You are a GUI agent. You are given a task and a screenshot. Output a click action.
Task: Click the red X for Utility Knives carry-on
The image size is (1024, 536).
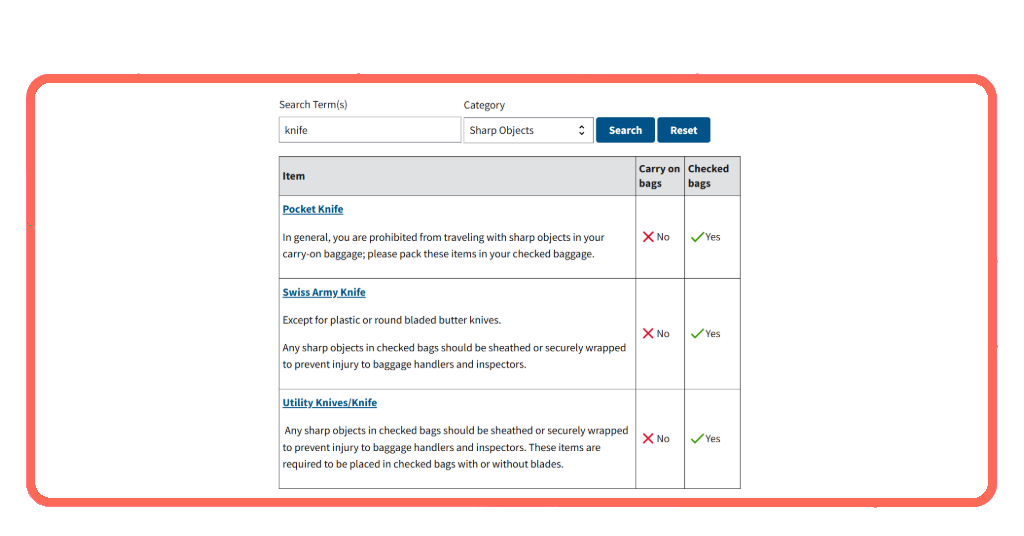648,439
